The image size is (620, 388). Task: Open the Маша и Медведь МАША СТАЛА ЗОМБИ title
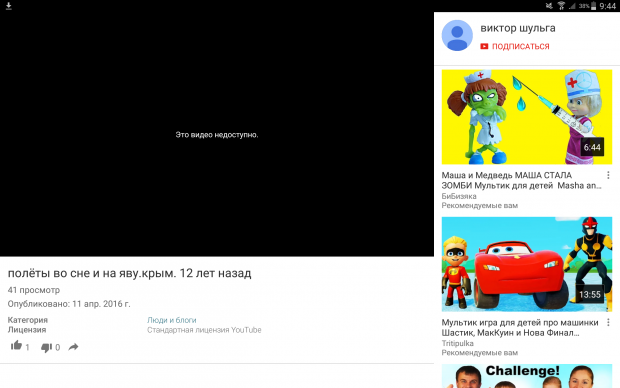coord(522,180)
